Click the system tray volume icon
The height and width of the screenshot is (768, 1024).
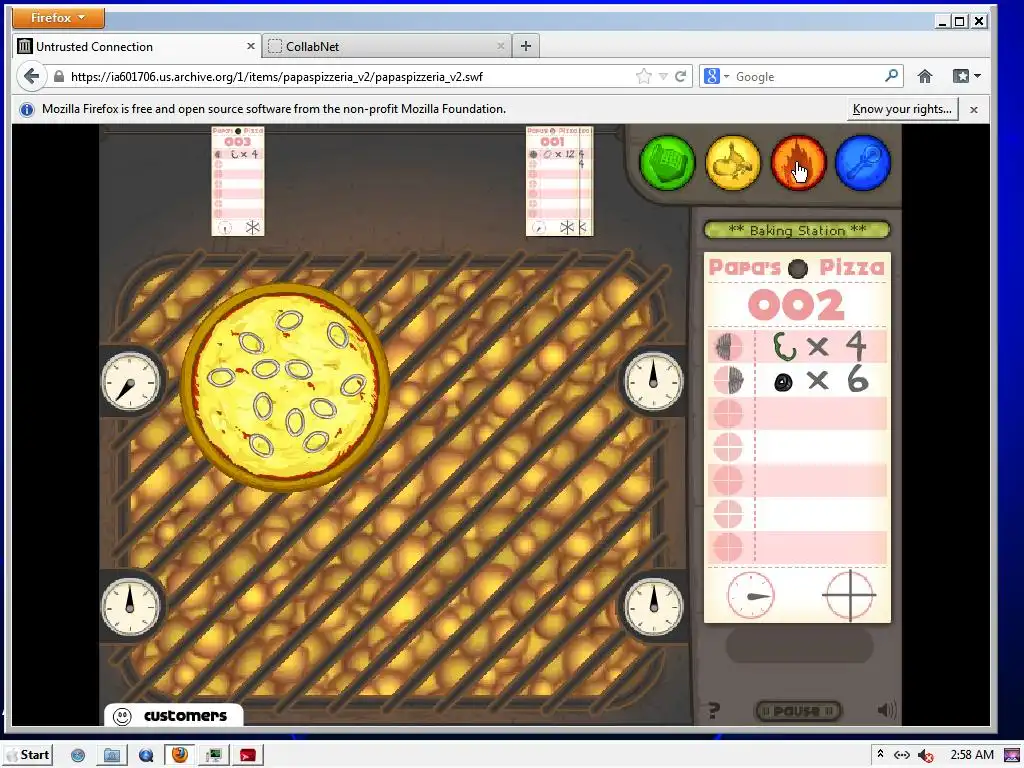click(925, 755)
